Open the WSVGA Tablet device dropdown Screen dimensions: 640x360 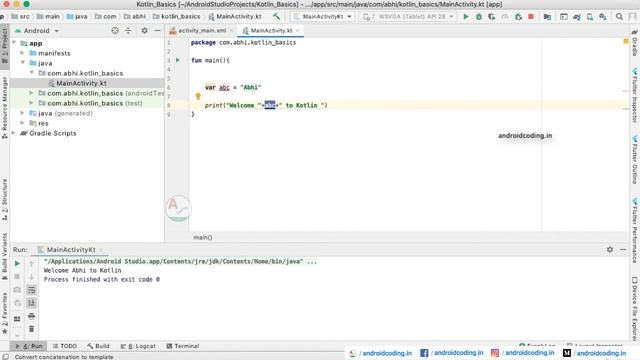coord(409,17)
